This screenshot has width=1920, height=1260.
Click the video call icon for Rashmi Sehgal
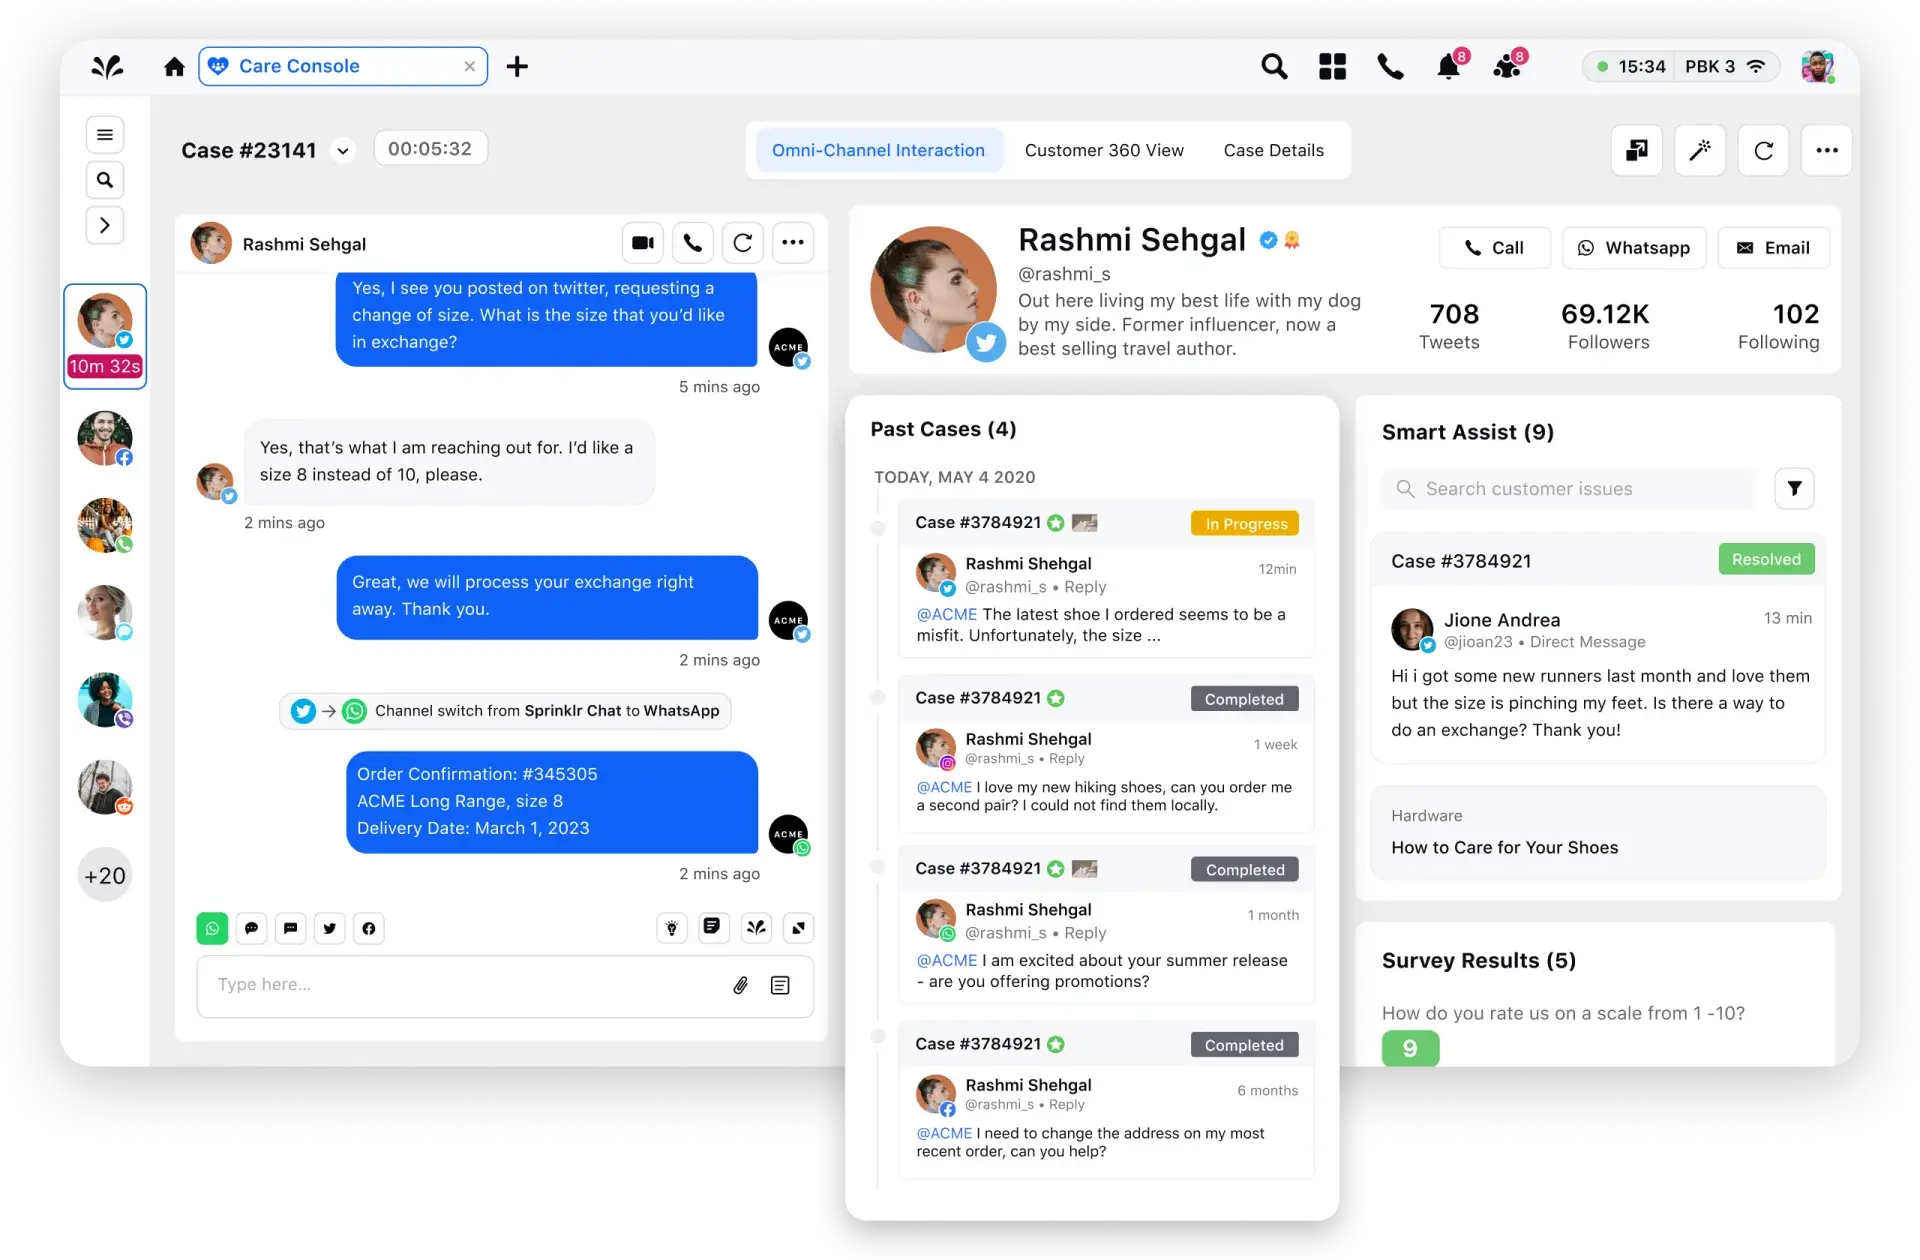point(644,242)
